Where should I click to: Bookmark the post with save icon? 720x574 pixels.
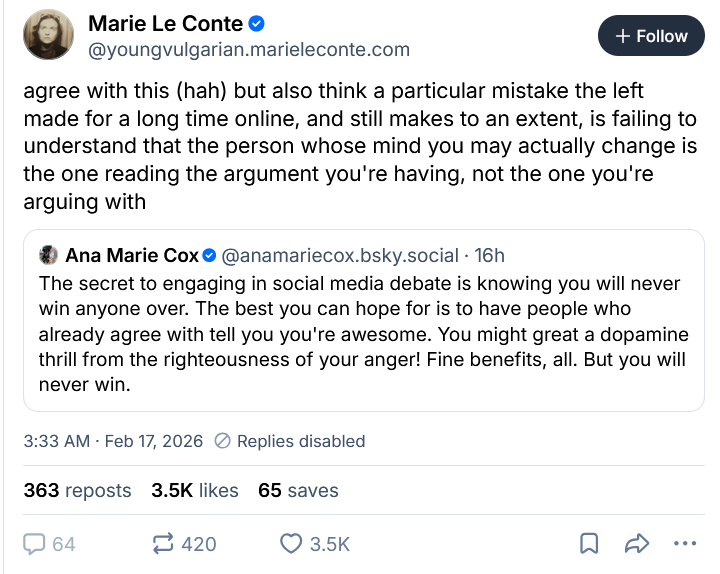(x=590, y=544)
